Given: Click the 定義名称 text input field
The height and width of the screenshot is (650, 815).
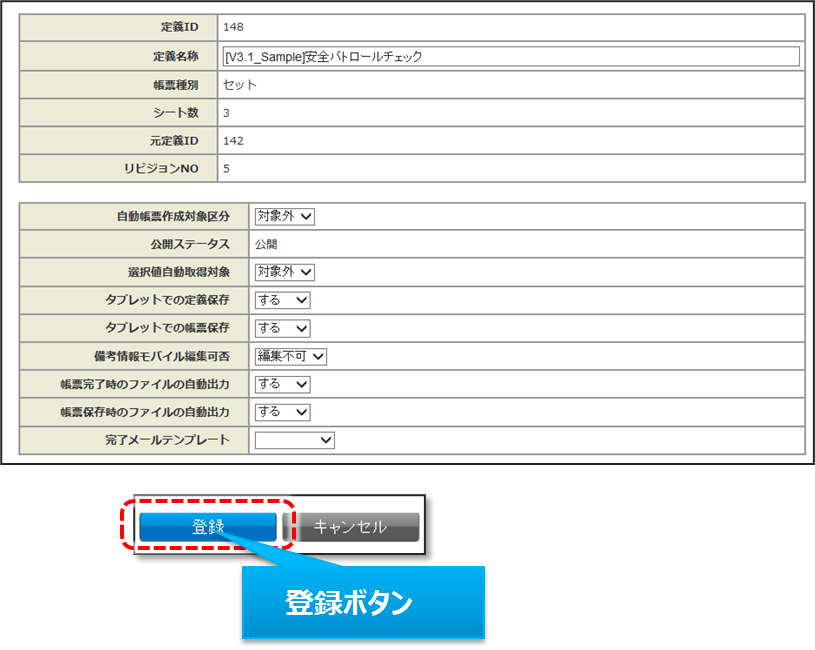Looking at the screenshot, I should [x=511, y=57].
